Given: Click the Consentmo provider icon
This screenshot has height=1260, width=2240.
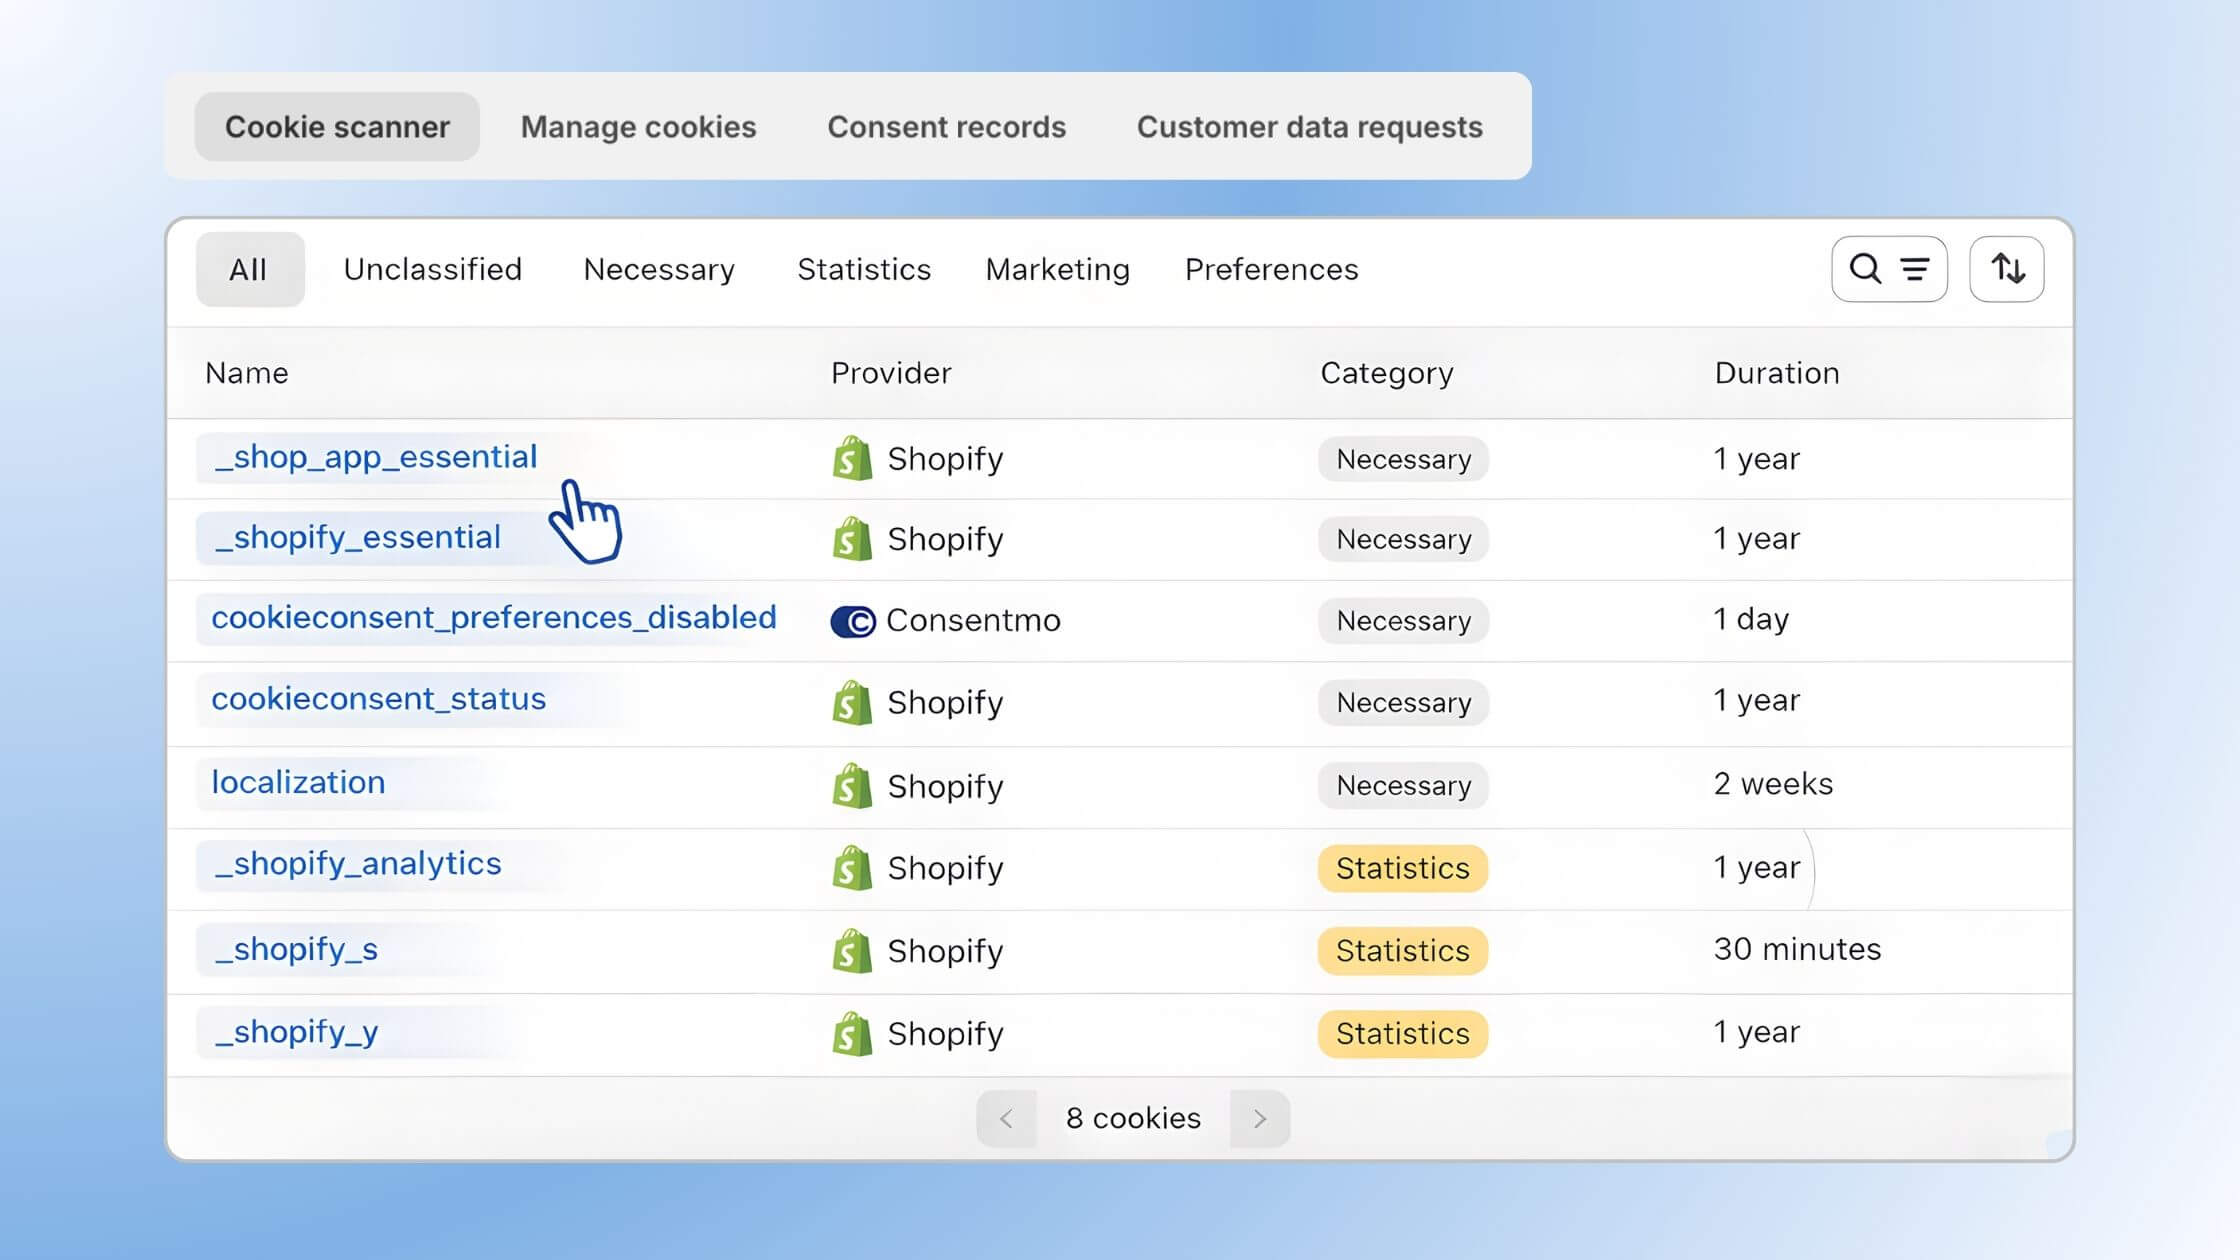Looking at the screenshot, I should click(x=852, y=620).
